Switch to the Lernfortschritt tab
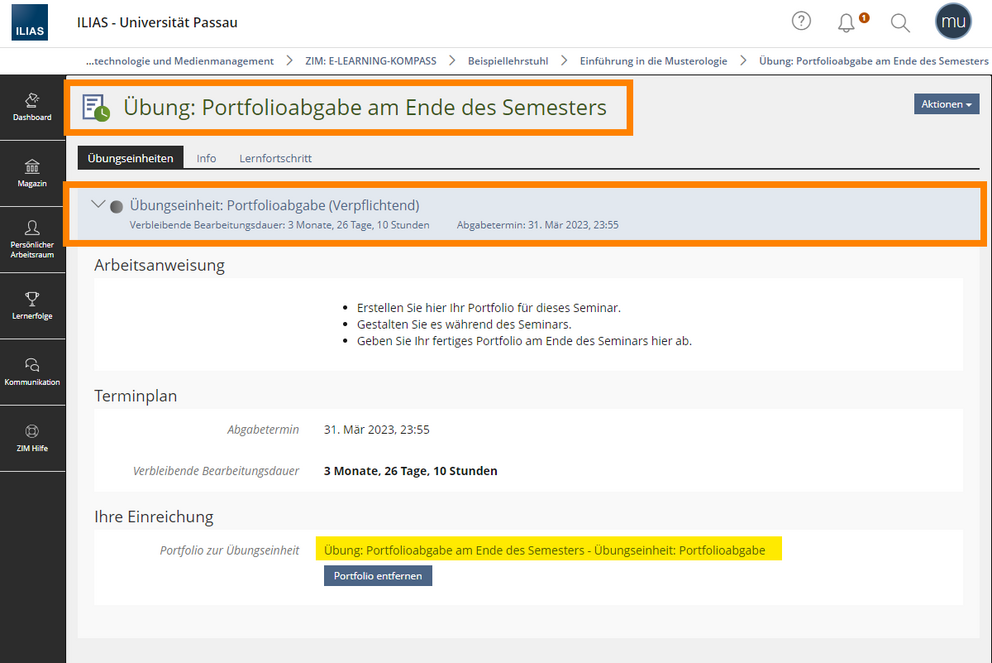Image resolution: width=992 pixels, height=663 pixels. (x=275, y=158)
